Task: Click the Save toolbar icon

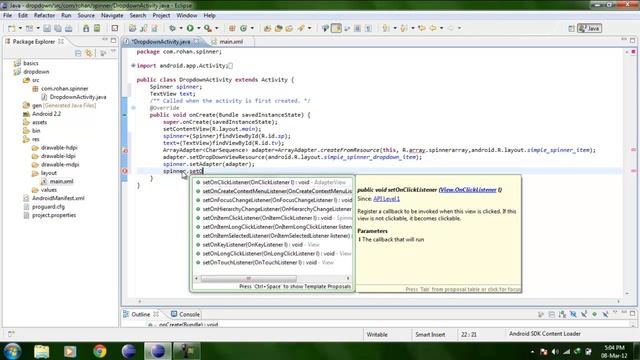Action: [x=47, y=28]
